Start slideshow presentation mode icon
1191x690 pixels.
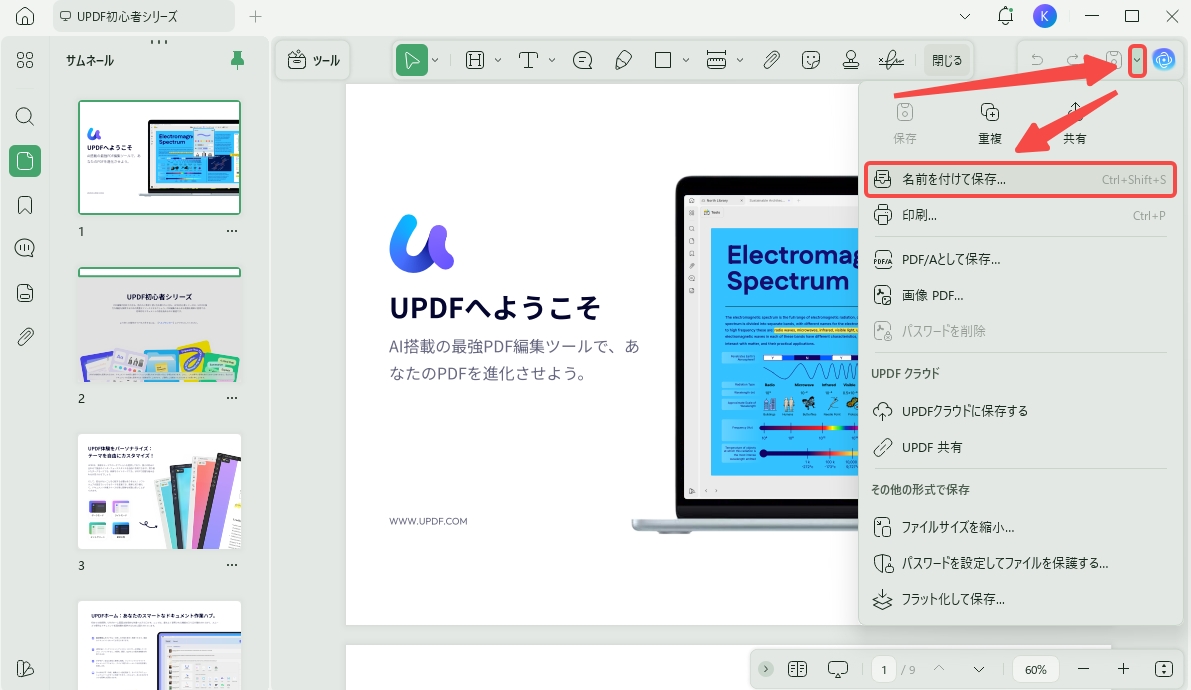(x=838, y=669)
